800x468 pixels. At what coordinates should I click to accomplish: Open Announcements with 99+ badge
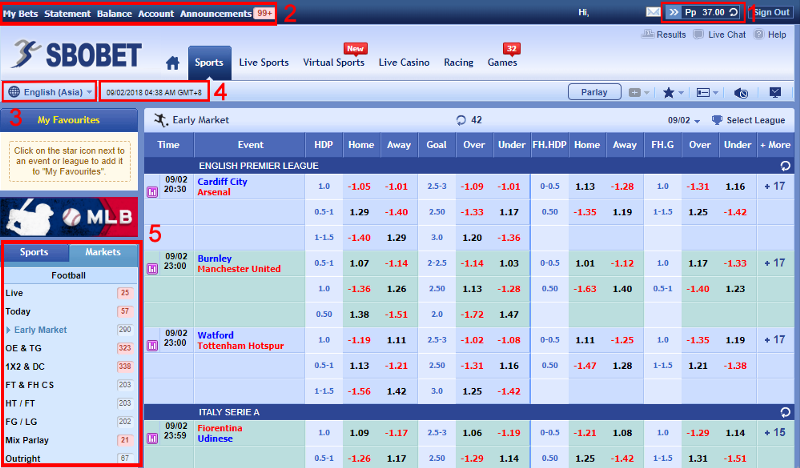click(x=227, y=14)
